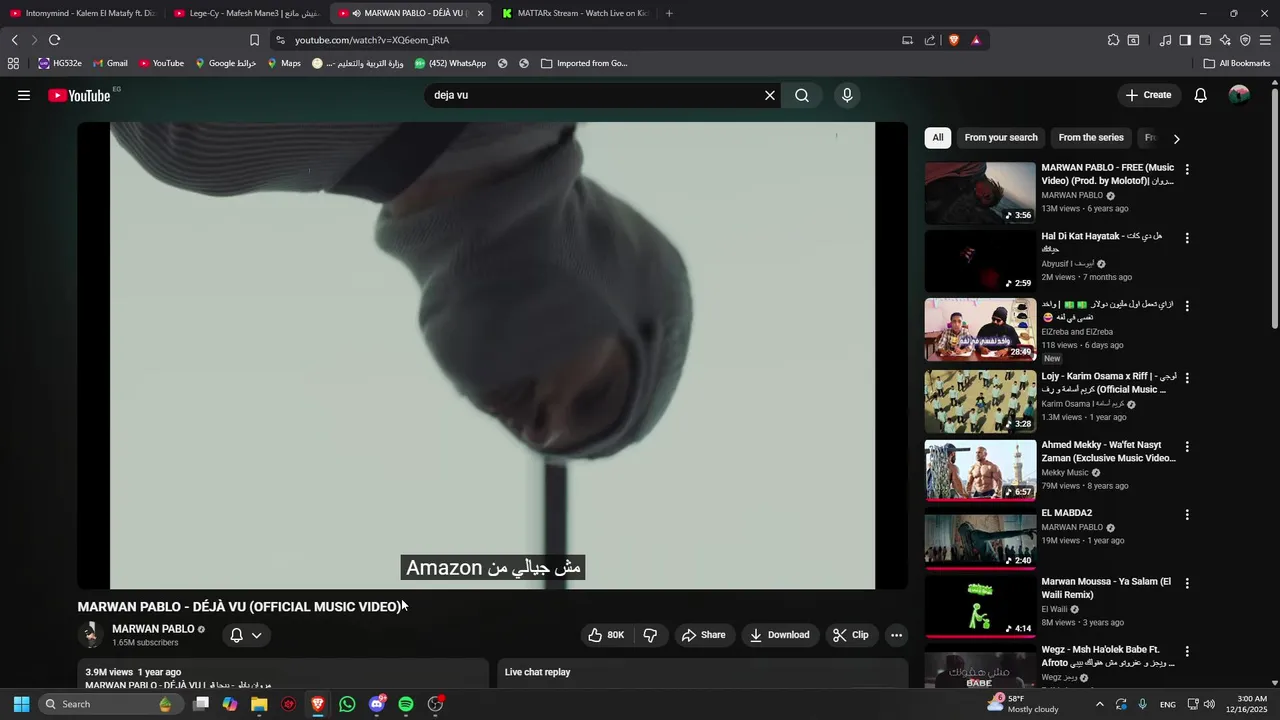Select 'From your search' filter chip
1280x720 pixels.
point(1001,138)
